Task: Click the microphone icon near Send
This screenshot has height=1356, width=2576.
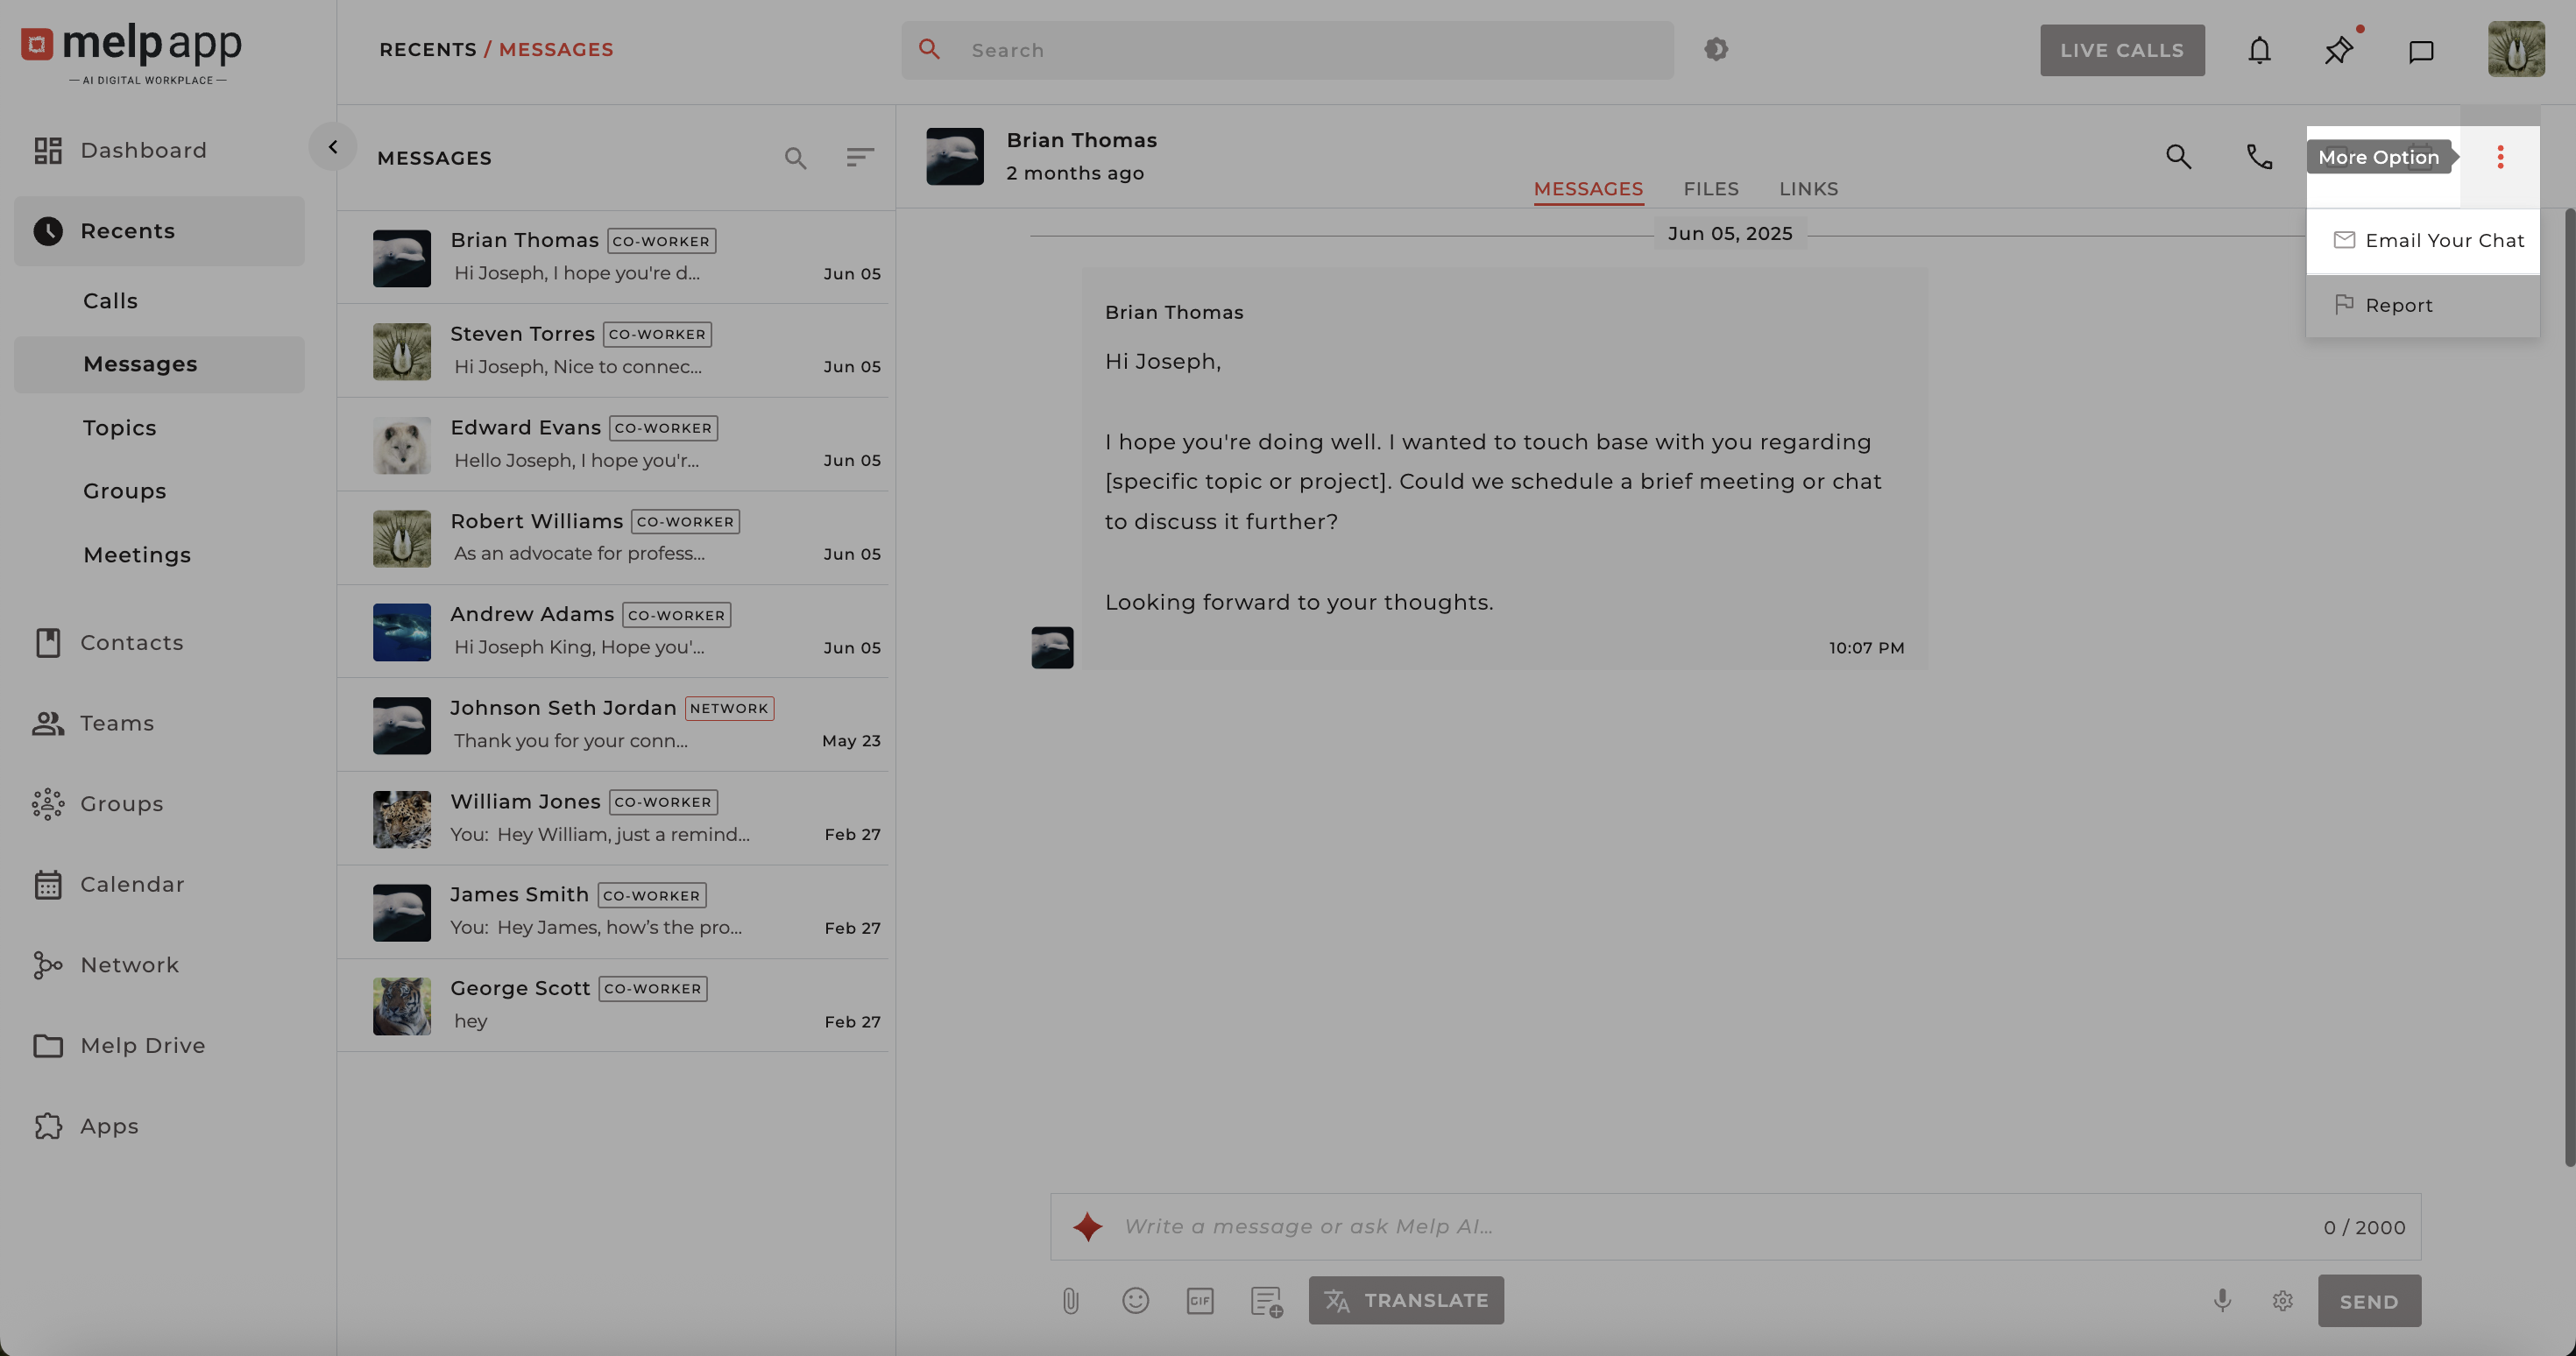Action: click(x=2222, y=1300)
